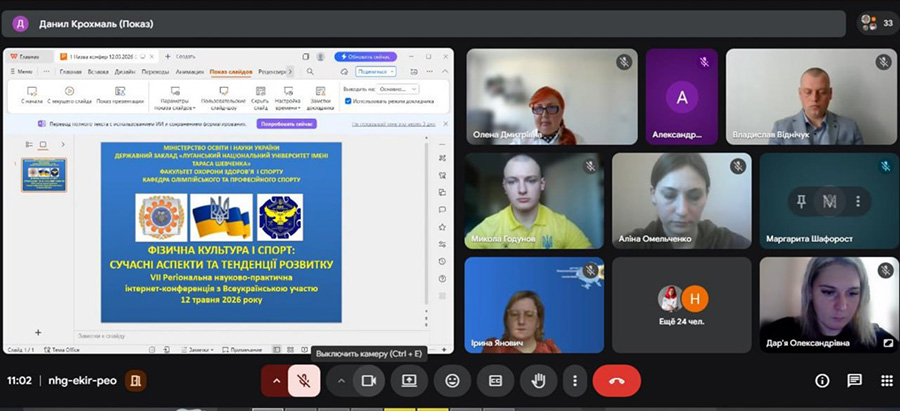The width and height of the screenshot is (900, 411).
Task: Expand more ribbon tabs chevron after Рецензир
Action: tap(290, 72)
